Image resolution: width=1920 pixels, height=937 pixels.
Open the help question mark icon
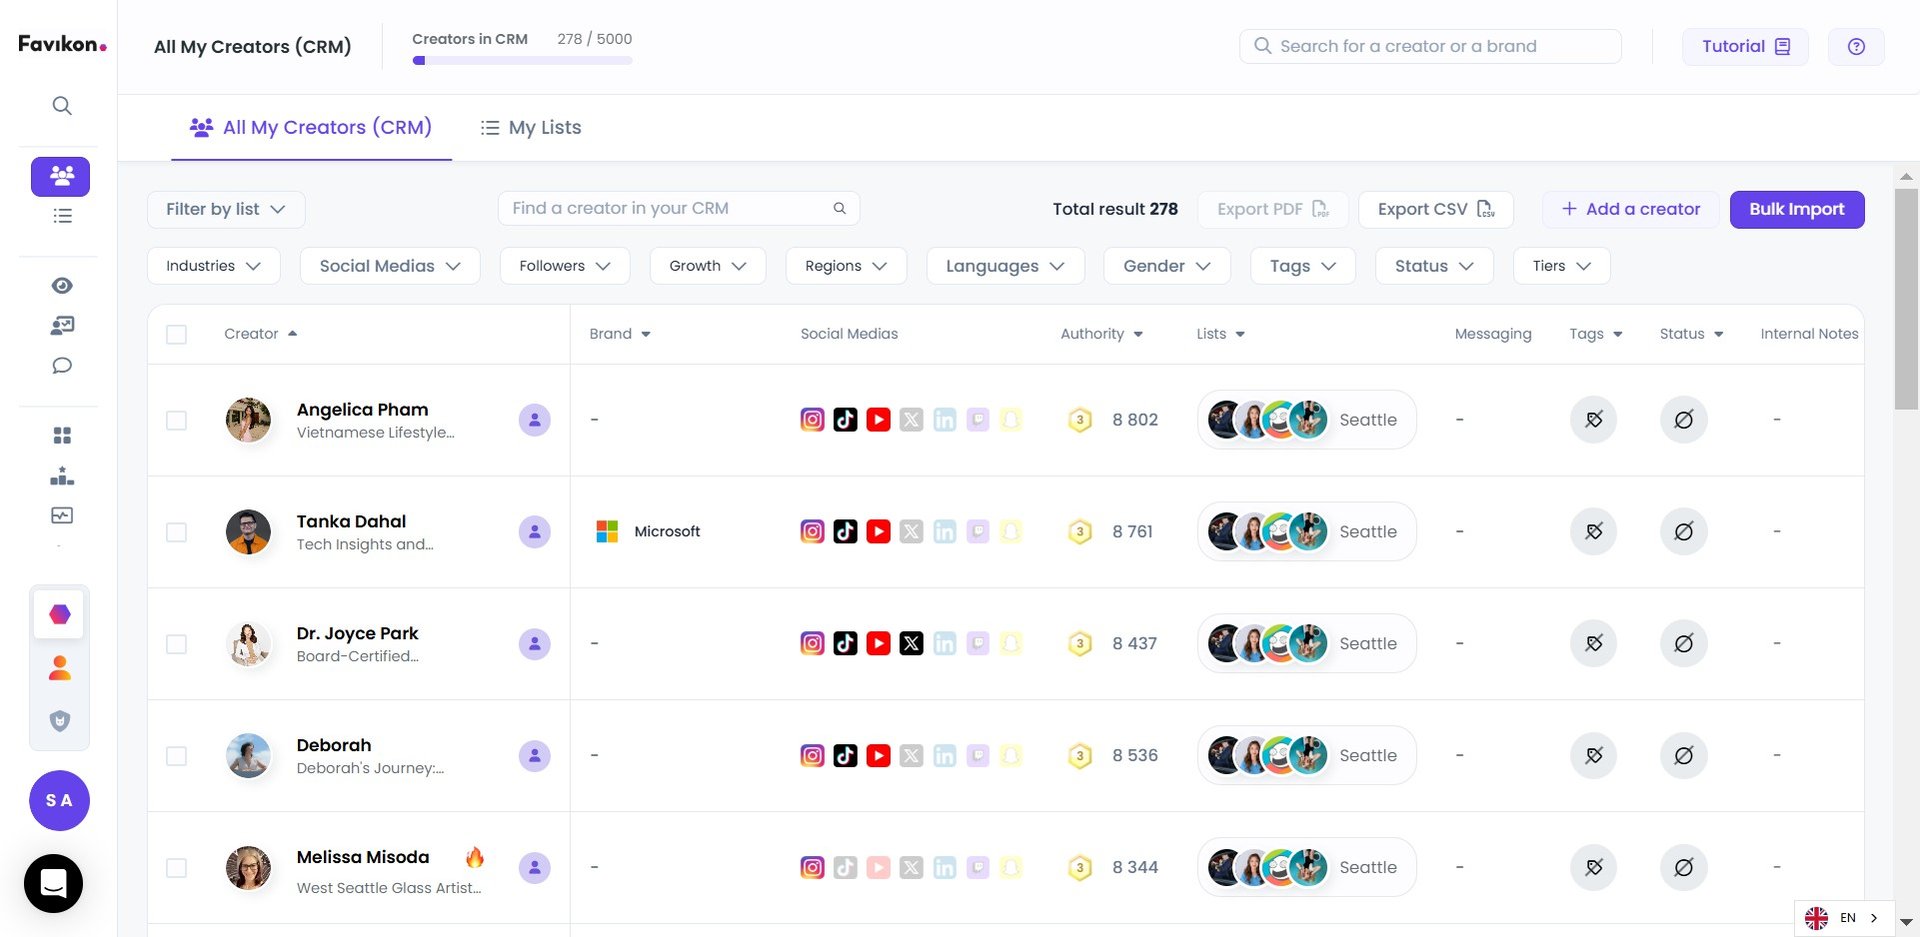1856,47
